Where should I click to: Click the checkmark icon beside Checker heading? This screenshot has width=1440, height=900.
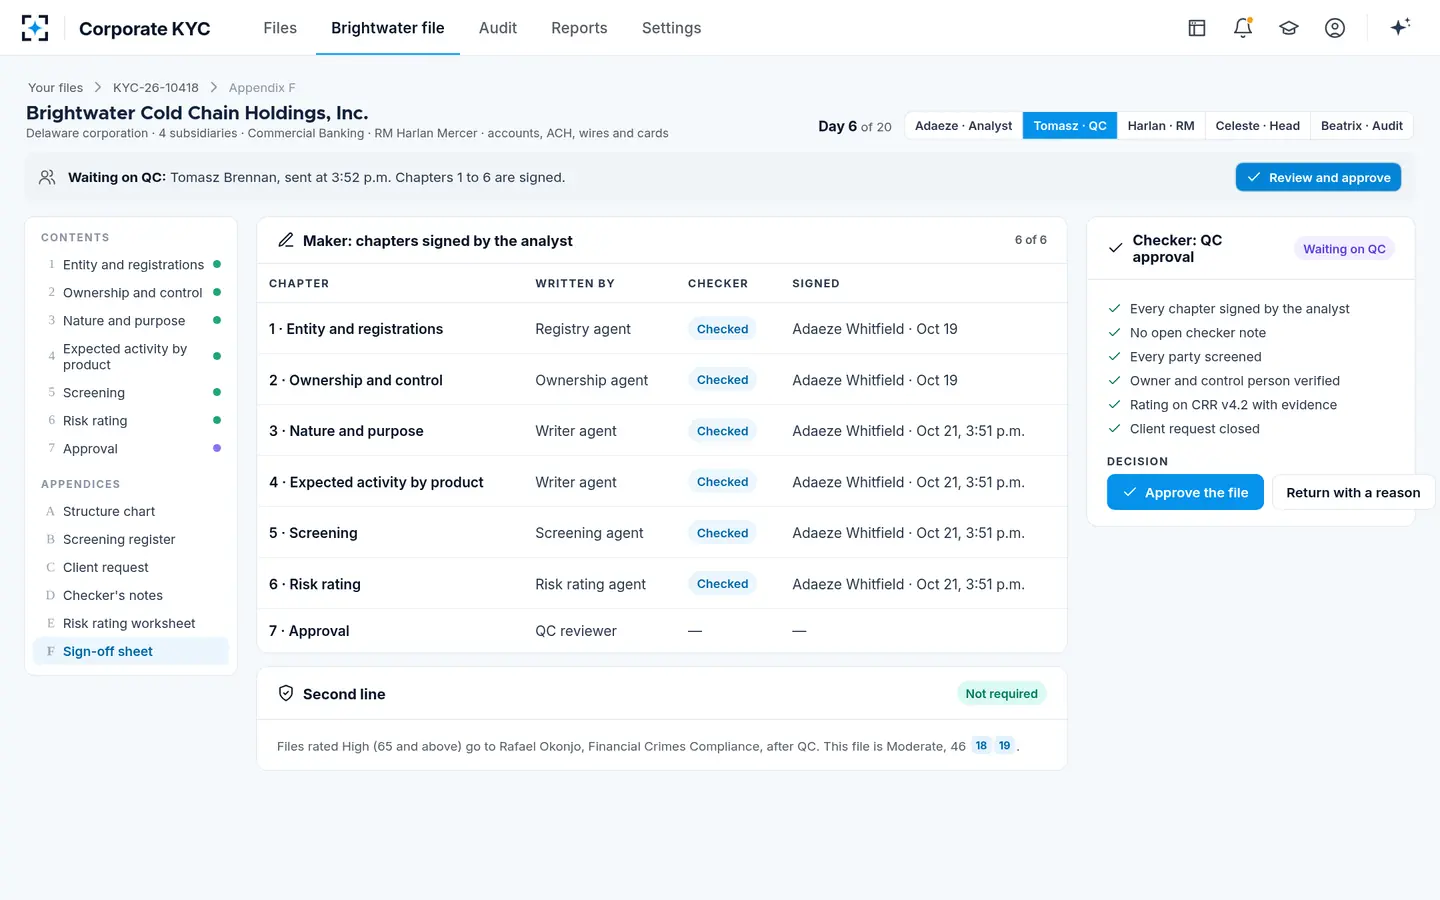tap(1116, 248)
